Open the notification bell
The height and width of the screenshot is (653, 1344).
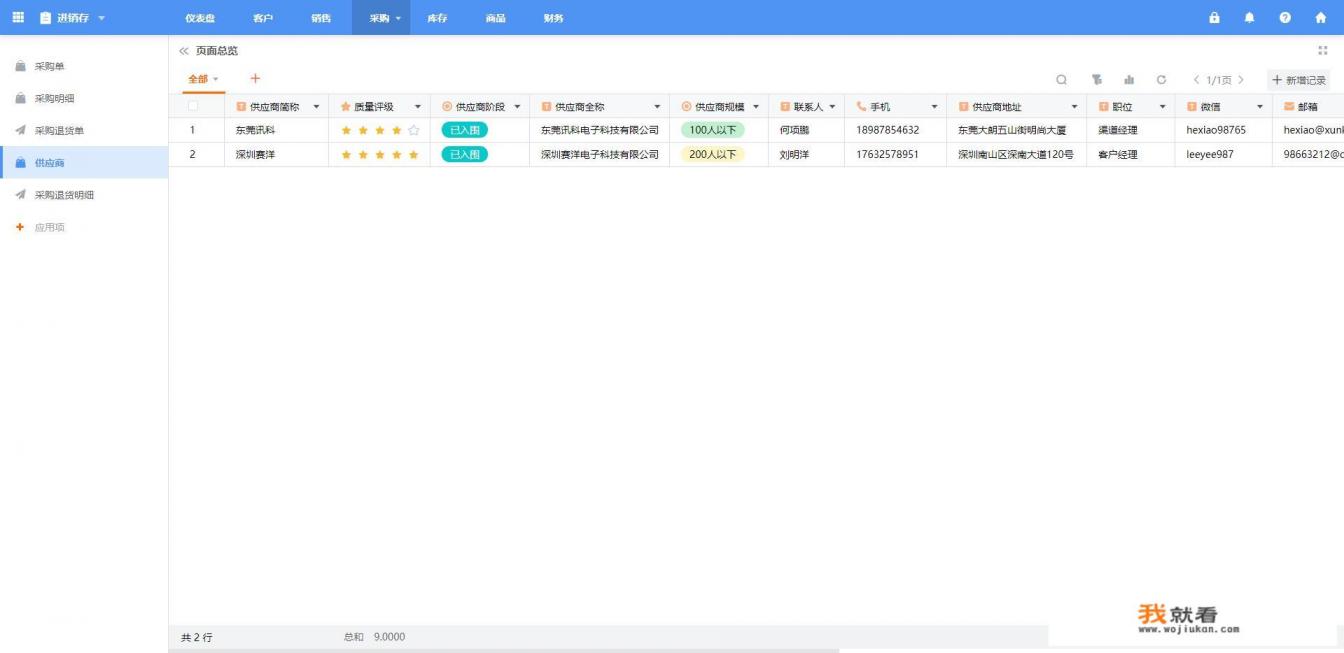(x=1249, y=18)
